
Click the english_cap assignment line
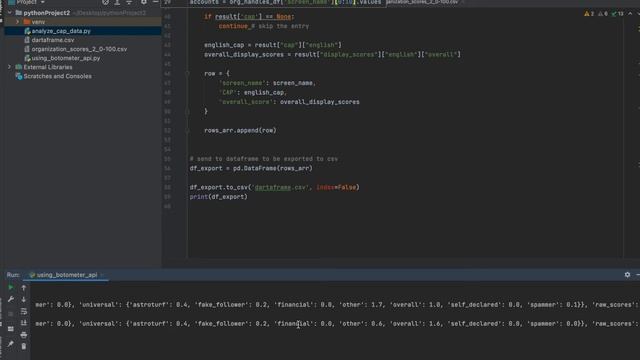(x=273, y=45)
